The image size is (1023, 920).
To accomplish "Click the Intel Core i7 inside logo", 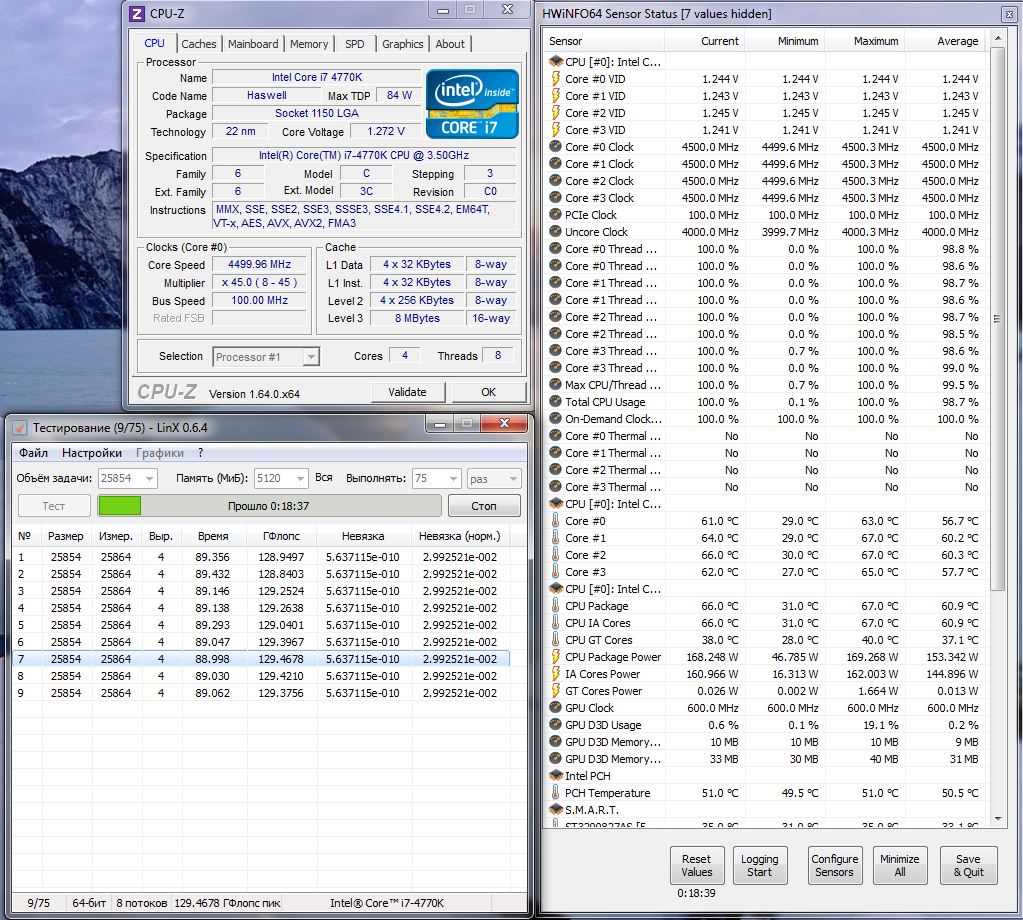I will point(472,104).
